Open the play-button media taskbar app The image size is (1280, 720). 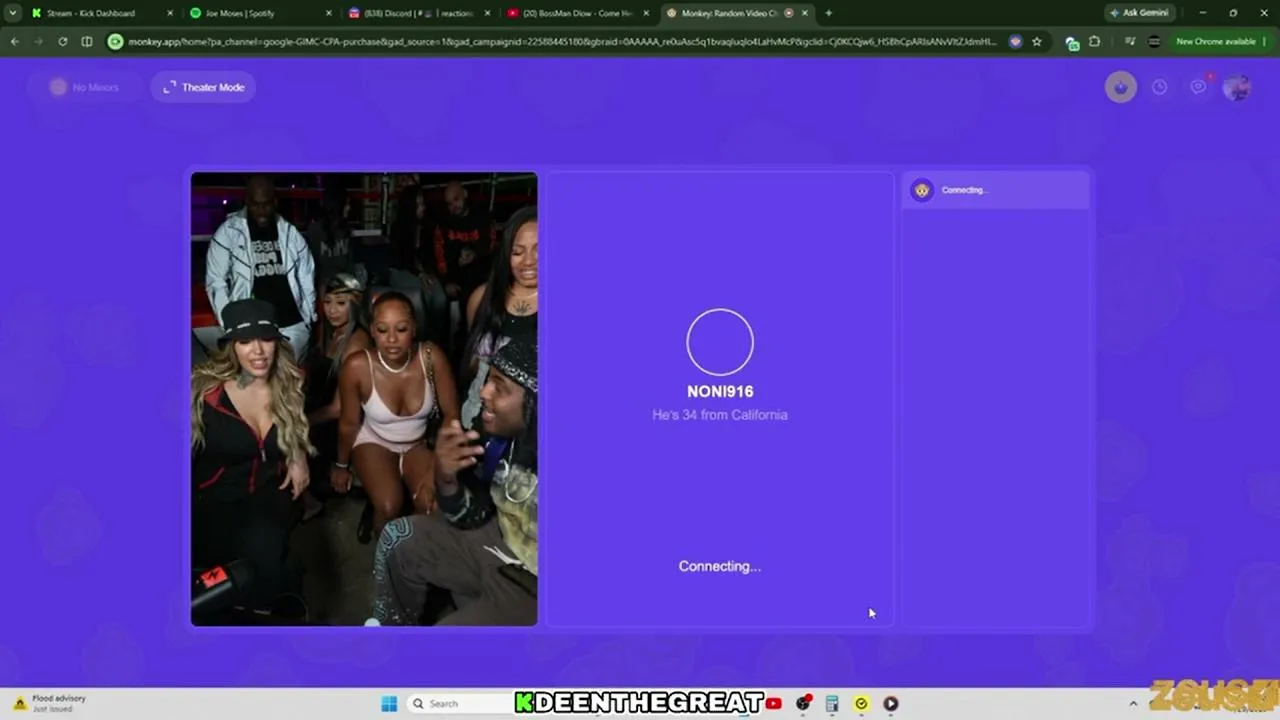pyautogui.click(x=890, y=703)
